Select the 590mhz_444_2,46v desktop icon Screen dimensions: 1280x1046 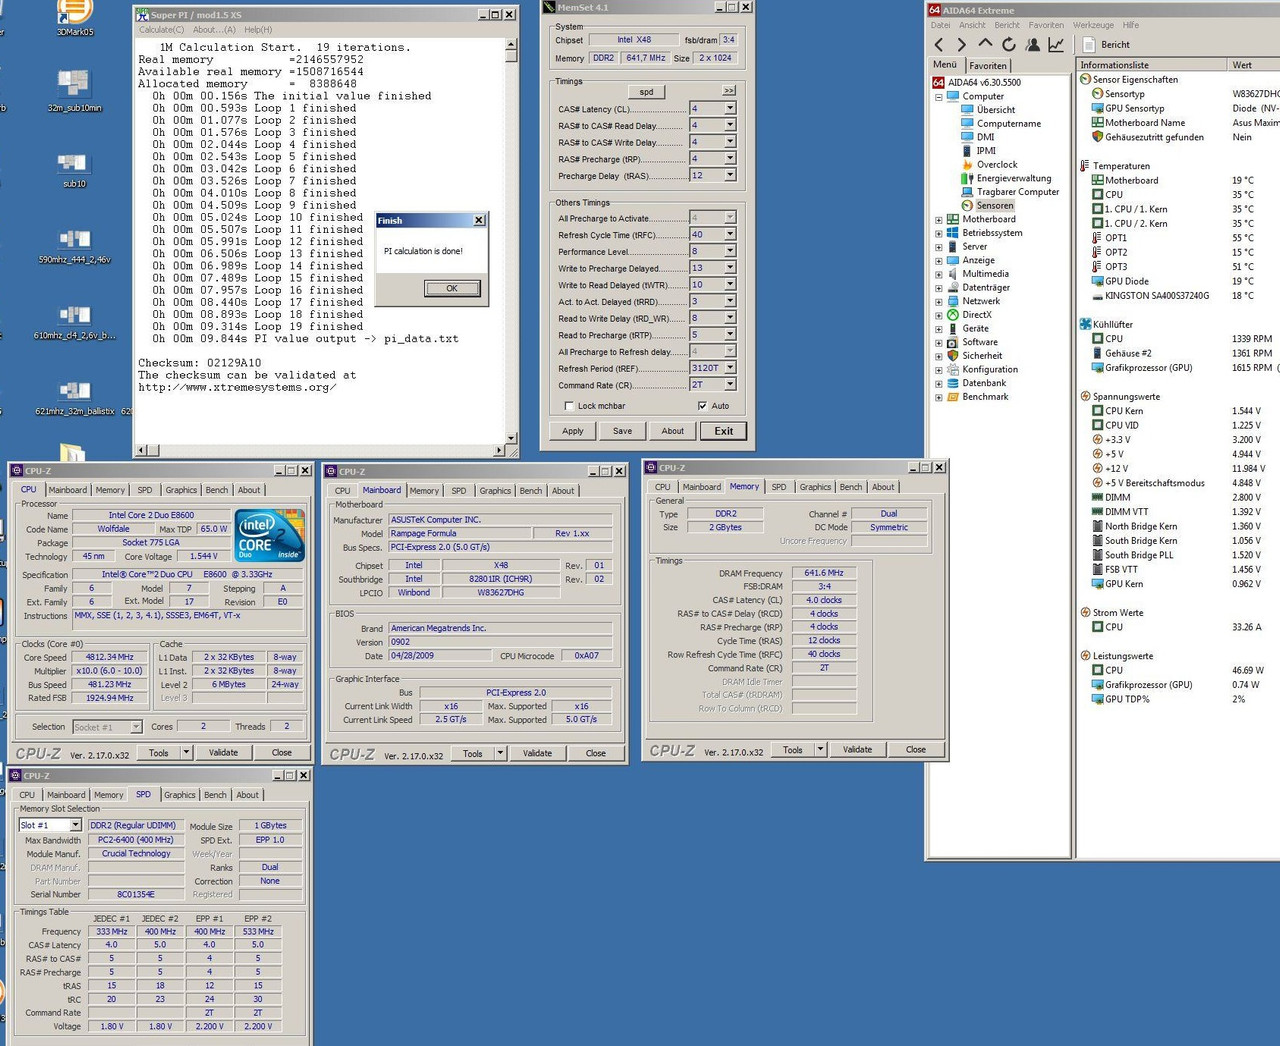(74, 246)
